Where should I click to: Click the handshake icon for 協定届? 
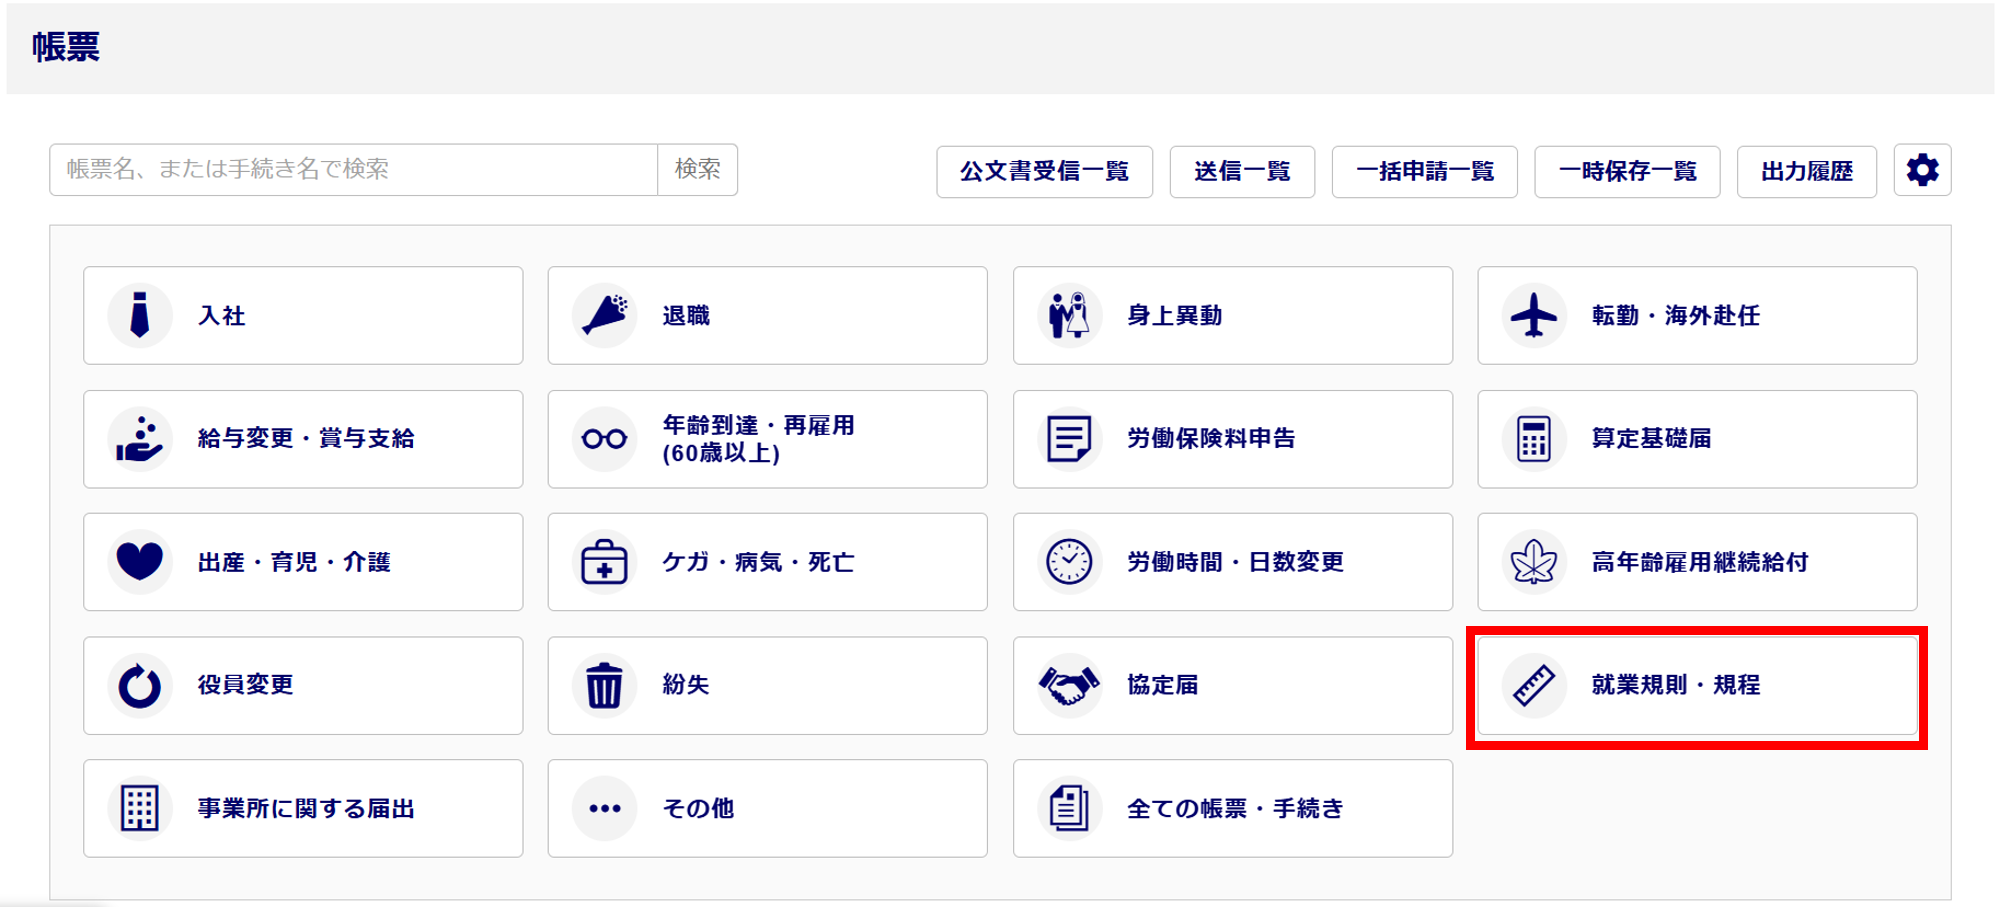tap(1069, 685)
